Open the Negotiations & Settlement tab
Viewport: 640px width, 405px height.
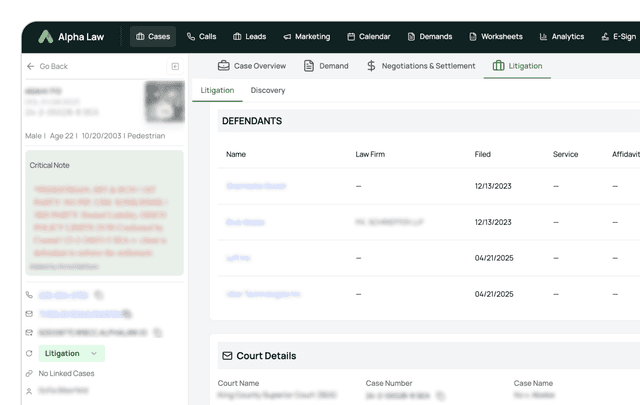point(420,66)
